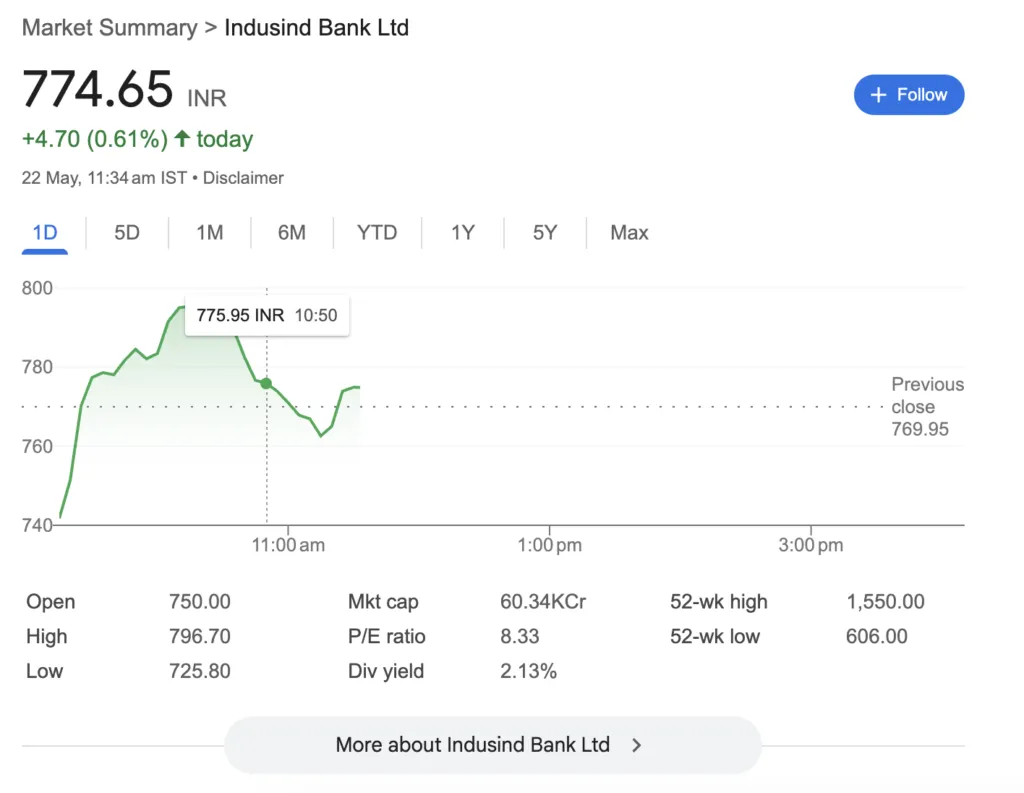Viewport: 1024px width, 793px height.
Task: Click the 780 y-axis label
Action: click(x=37, y=367)
